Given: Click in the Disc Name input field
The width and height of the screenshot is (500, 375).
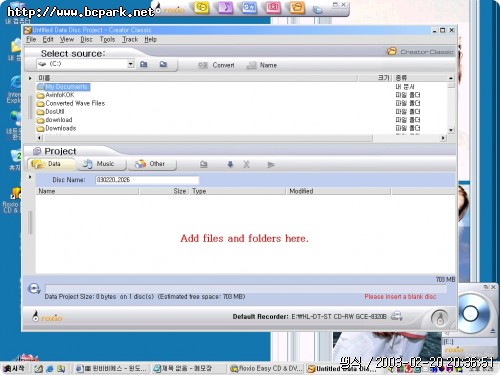Looking at the screenshot, I should pyautogui.click(x=147, y=180).
